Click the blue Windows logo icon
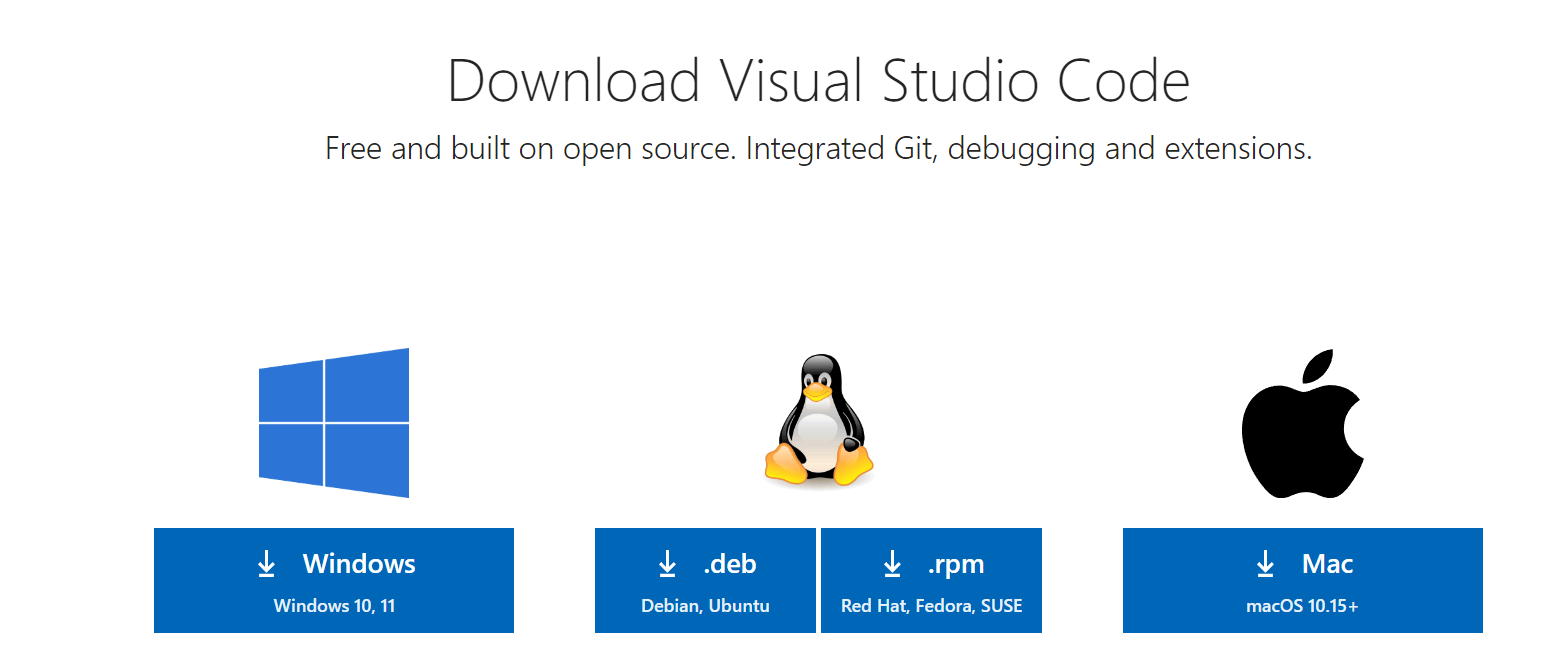 pyautogui.click(x=334, y=422)
